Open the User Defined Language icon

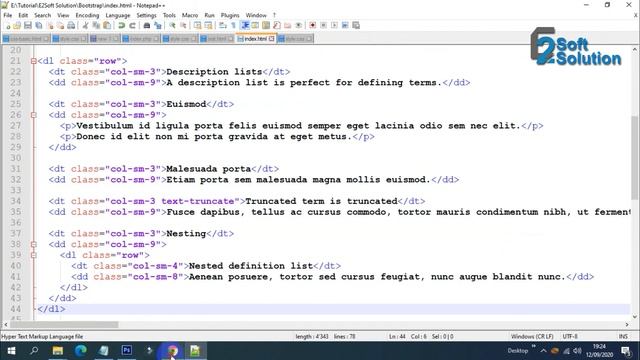pos(256,25)
